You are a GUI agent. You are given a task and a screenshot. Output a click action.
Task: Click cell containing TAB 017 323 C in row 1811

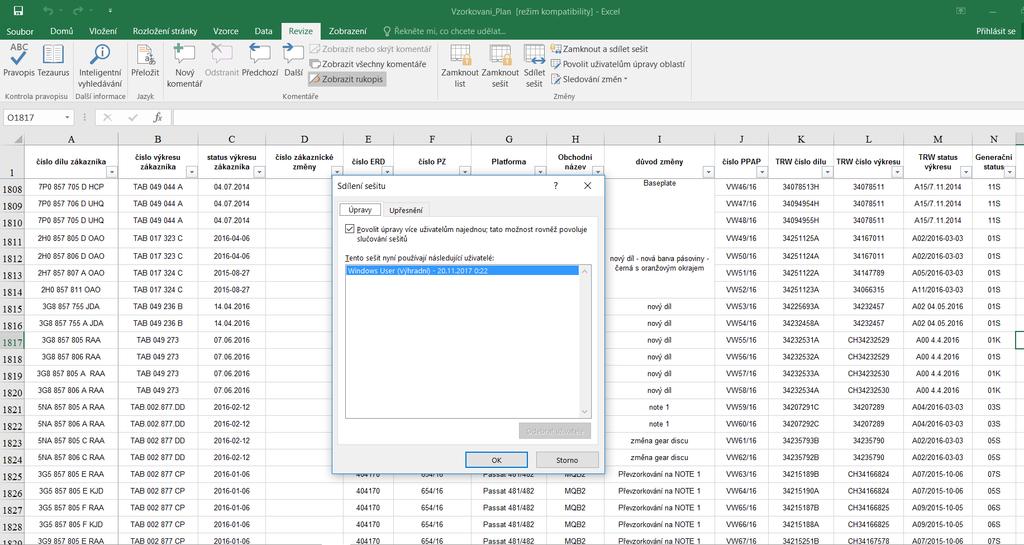pyautogui.click(x=158, y=238)
